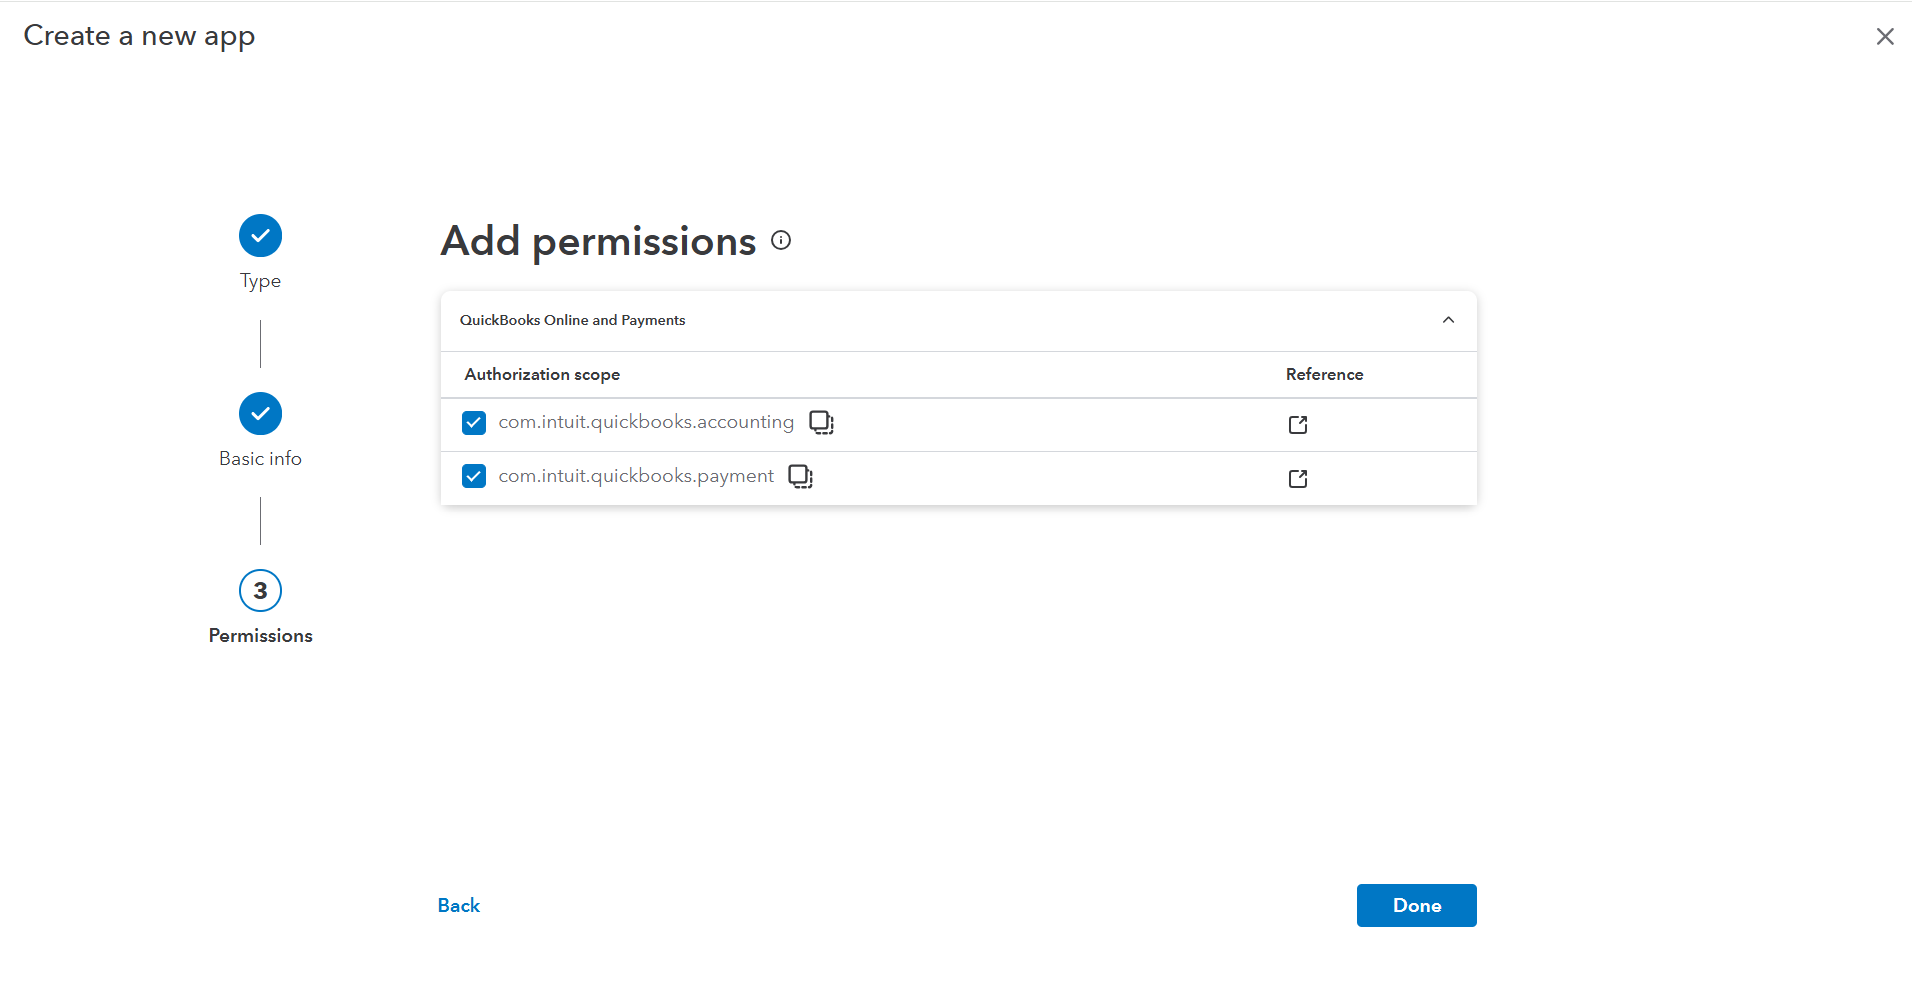Open payment scope reference link
The height and width of the screenshot is (996, 1912).
1297,479
